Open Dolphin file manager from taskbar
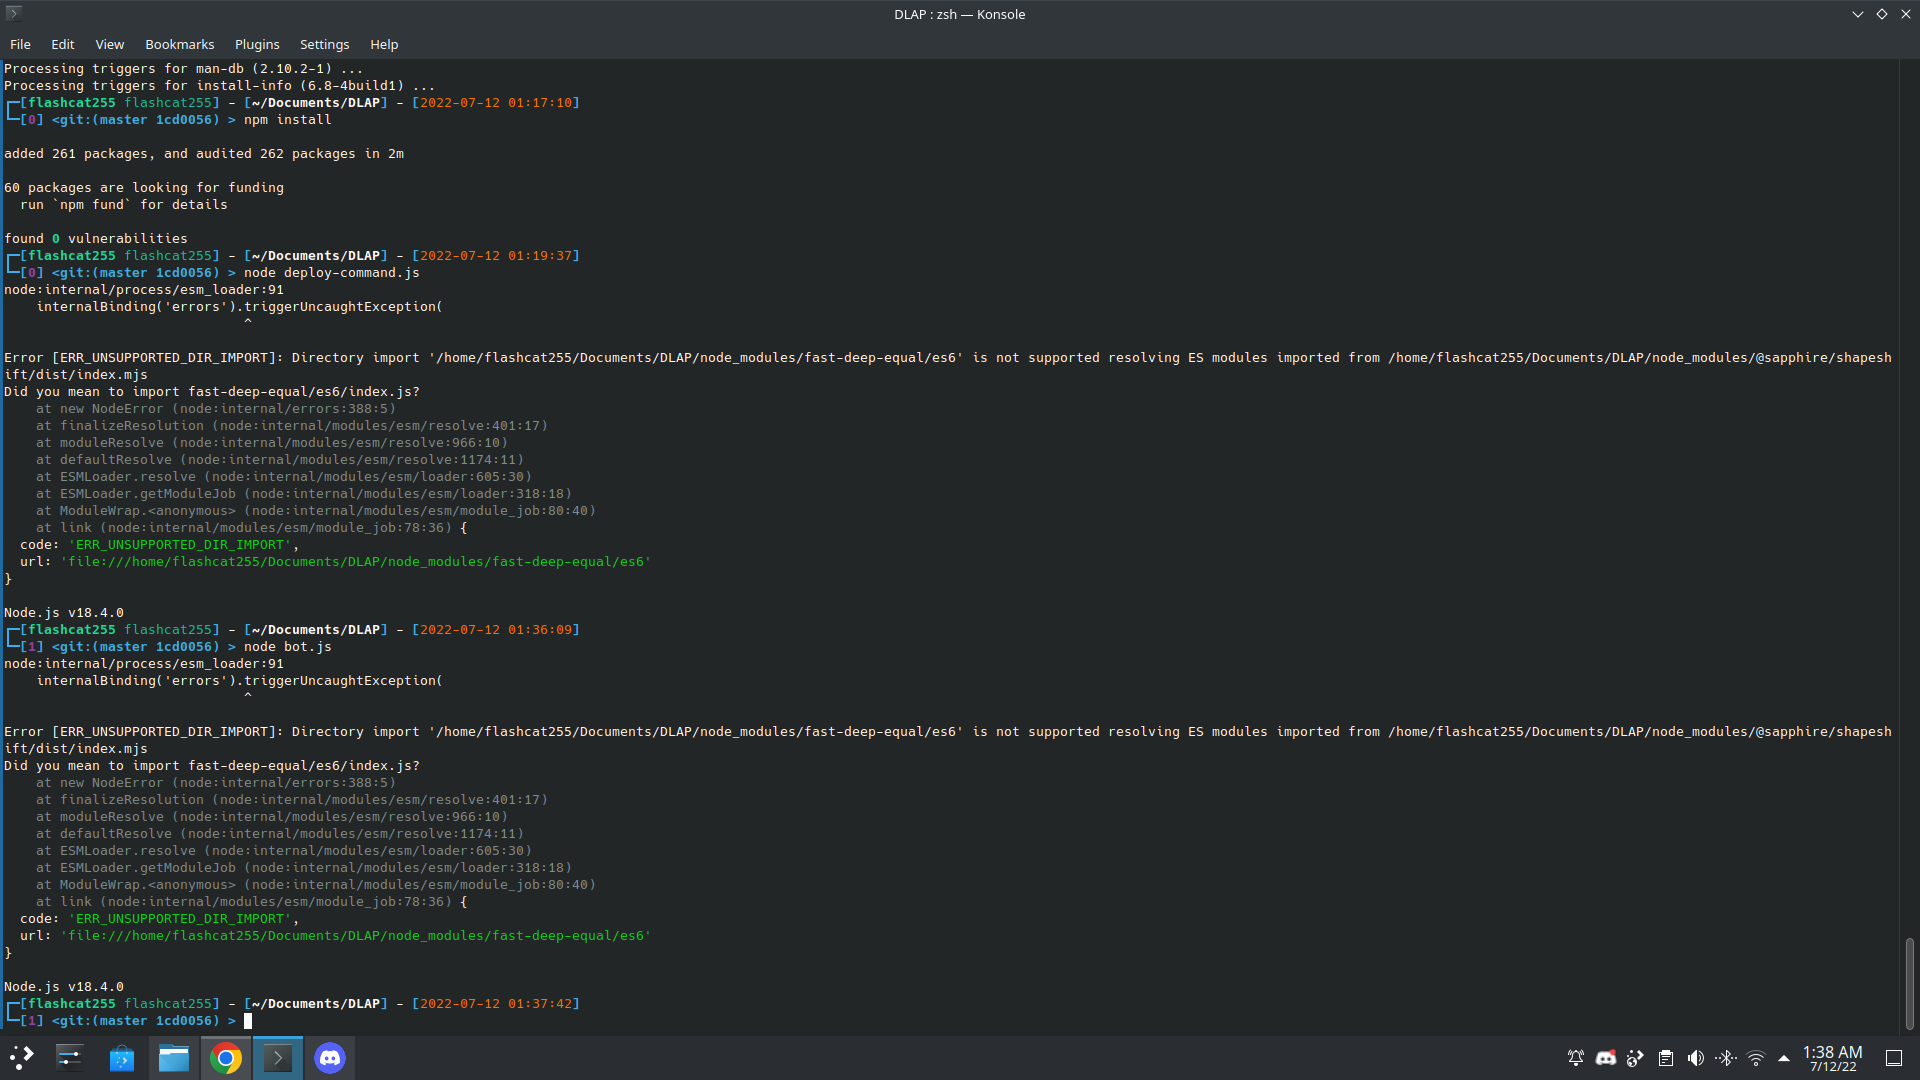The image size is (1920, 1080). 174,1058
